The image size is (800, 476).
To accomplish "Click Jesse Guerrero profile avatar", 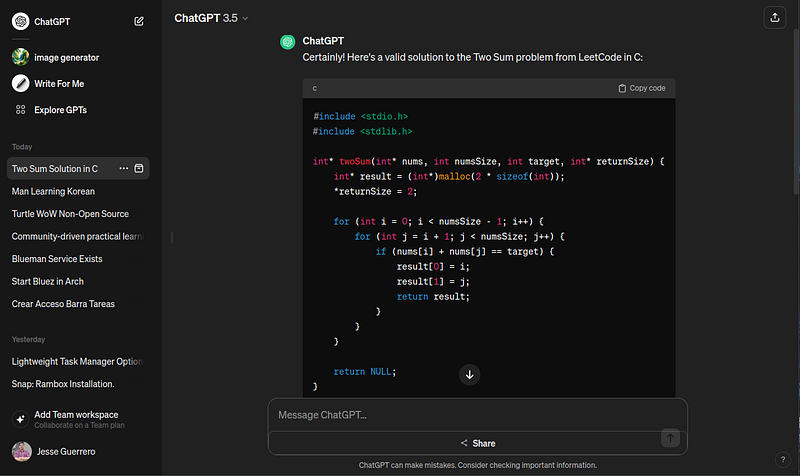I will (x=21, y=452).
